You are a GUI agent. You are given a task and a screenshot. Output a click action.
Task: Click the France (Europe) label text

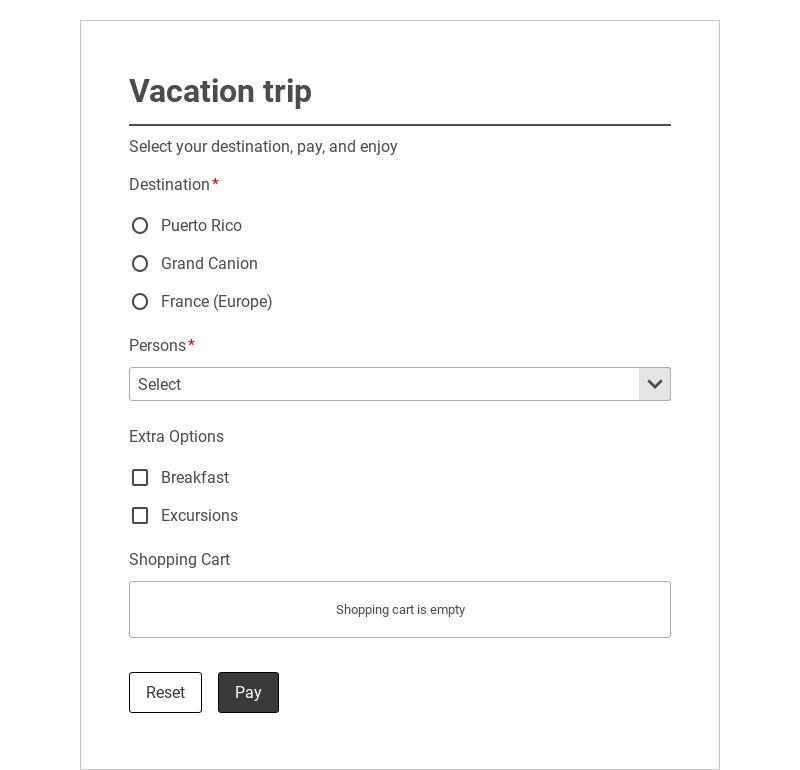(216, 302)
